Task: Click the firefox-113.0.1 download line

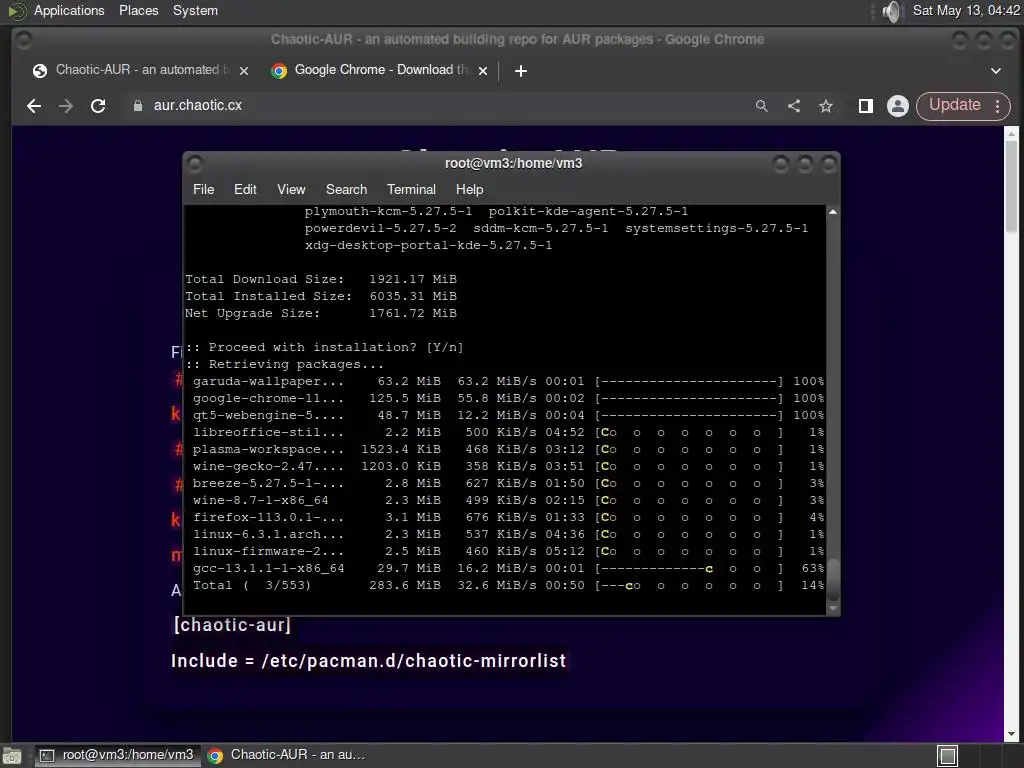Action: [x=508, y=517]
